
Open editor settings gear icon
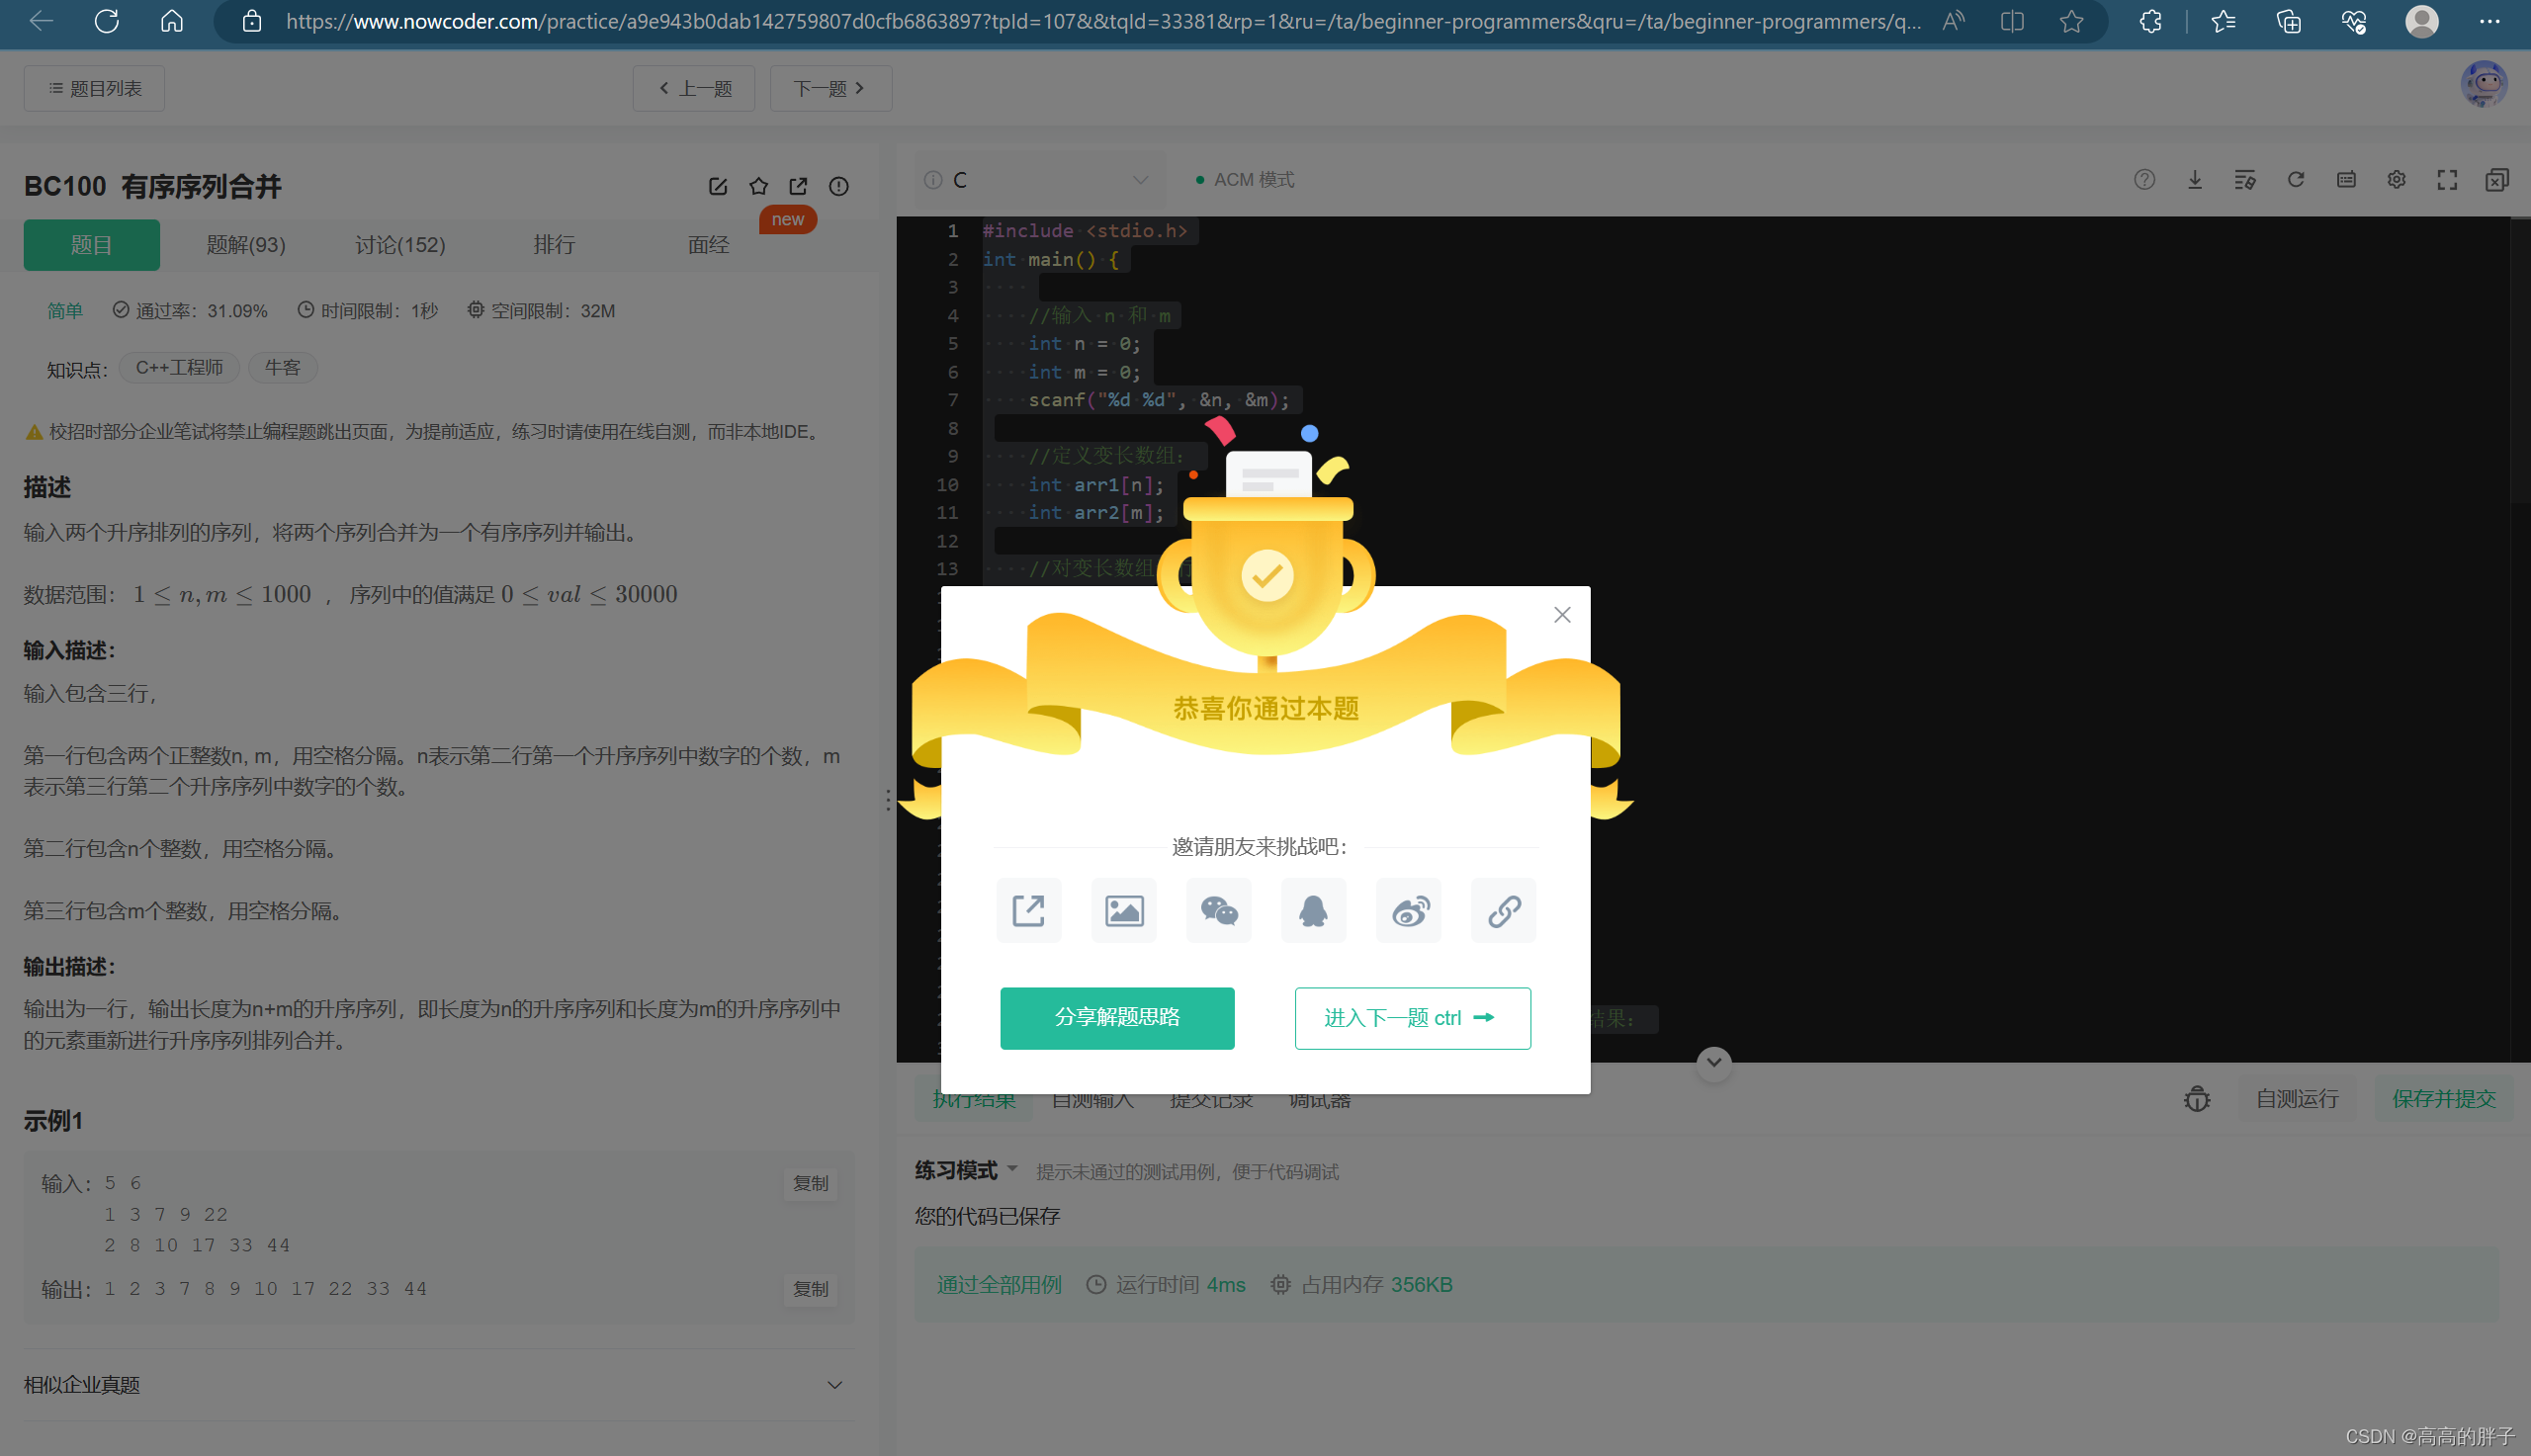[x=2396, y=180]
